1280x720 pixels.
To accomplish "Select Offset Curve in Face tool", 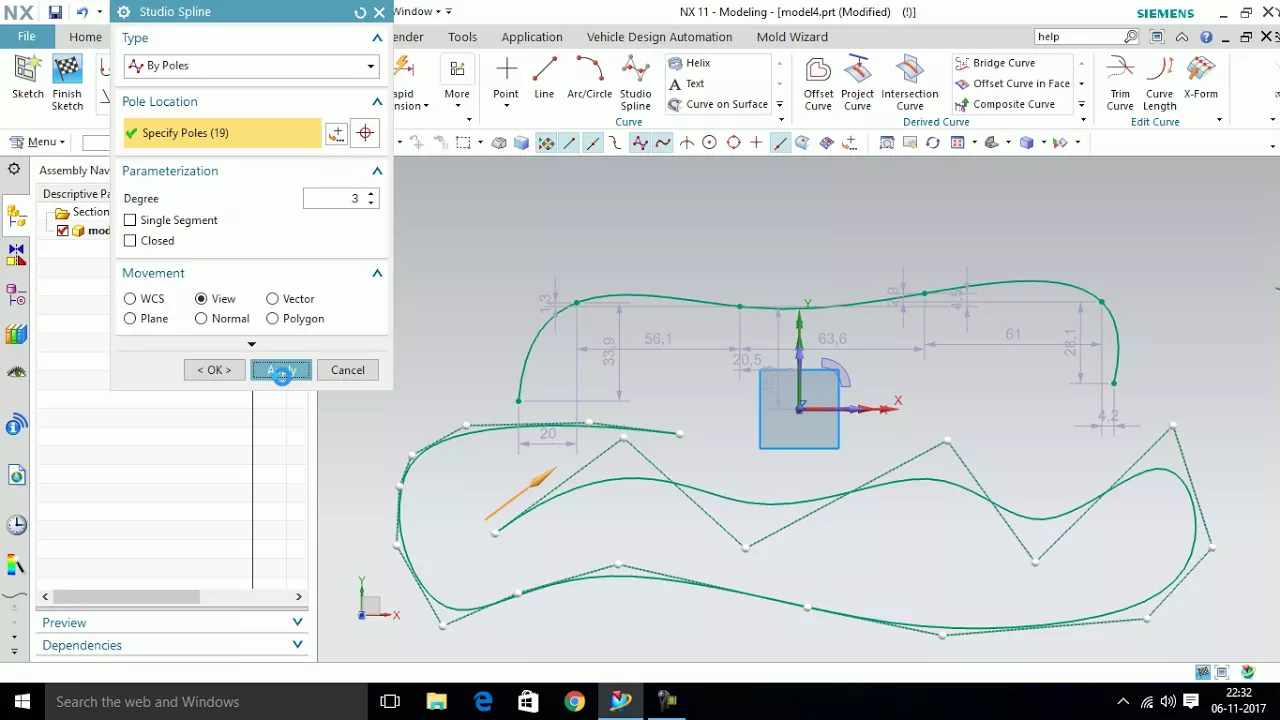I will [1012, 84].
